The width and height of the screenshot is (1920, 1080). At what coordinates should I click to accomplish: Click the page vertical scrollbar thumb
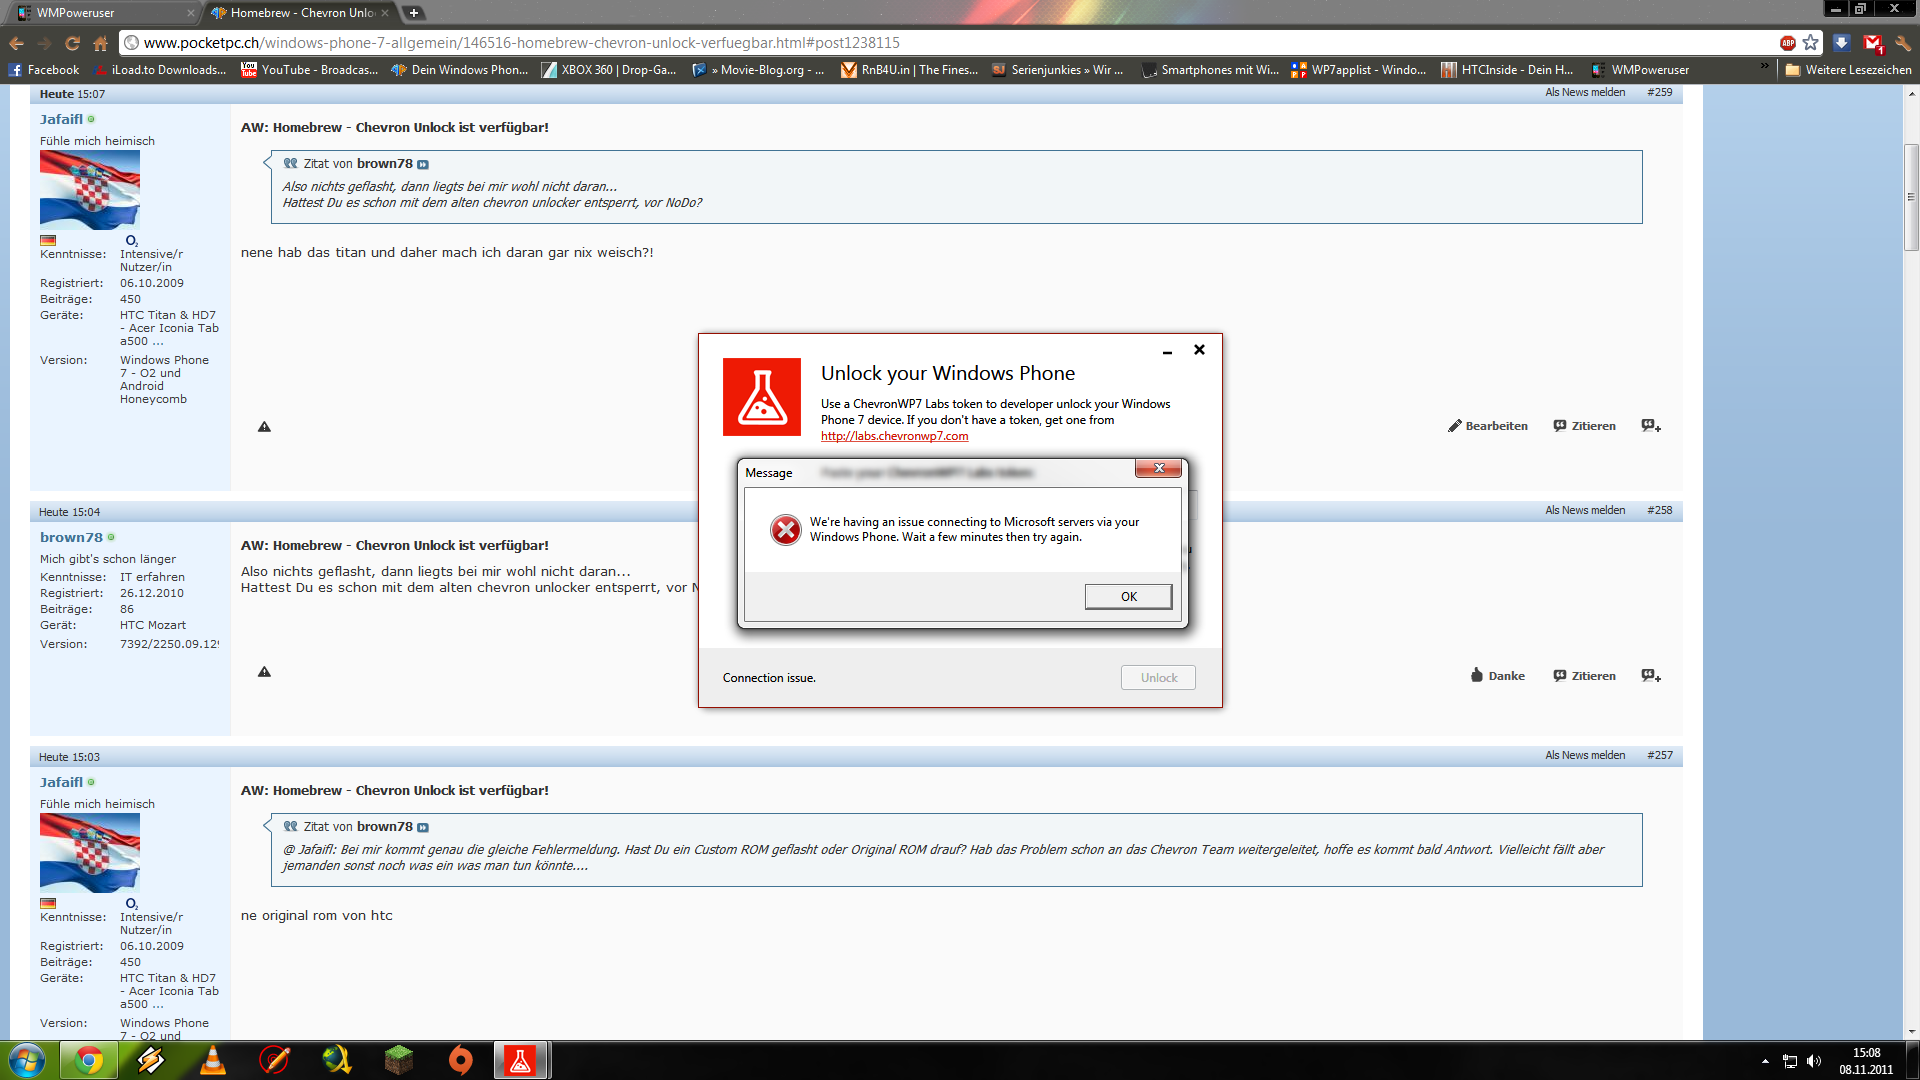[1911, 197]
